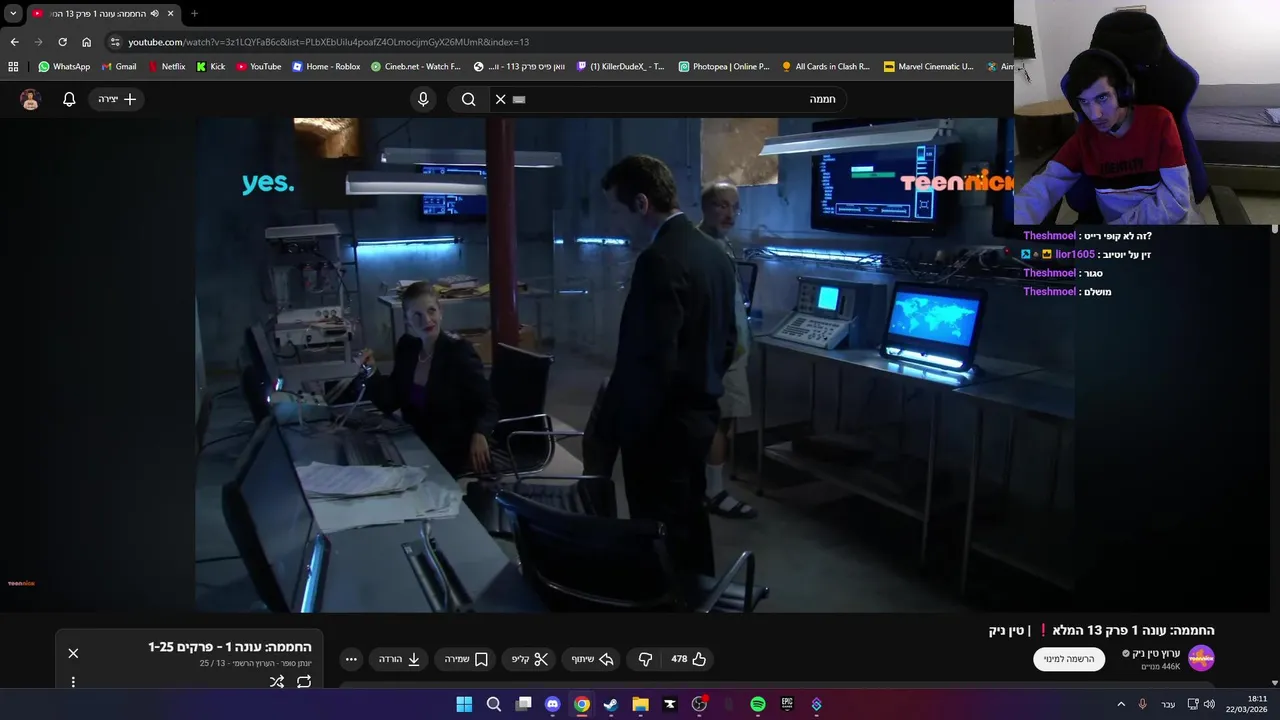Mute the tab via its speaker icon
This screenshot has height=720, width=1280.
(154, 14)
